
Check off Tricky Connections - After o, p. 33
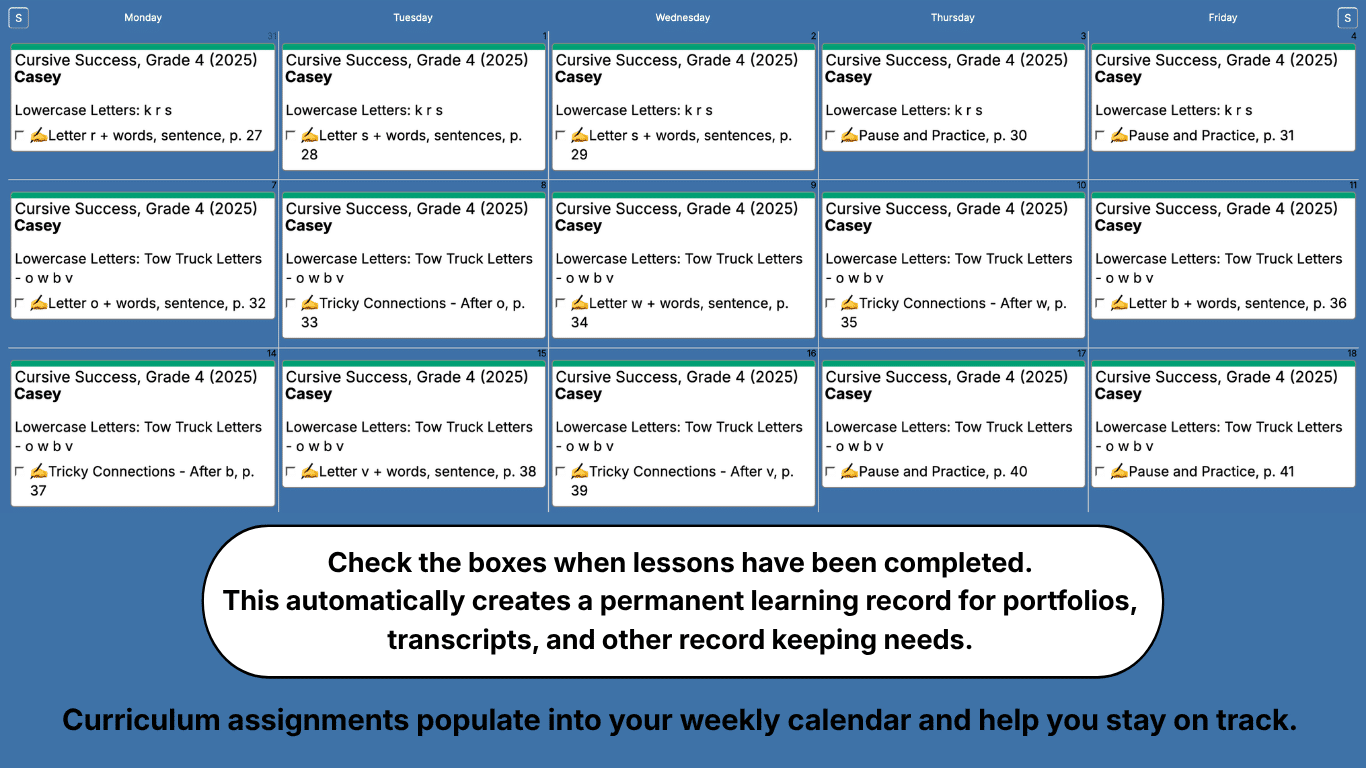(x=291, y=304)
